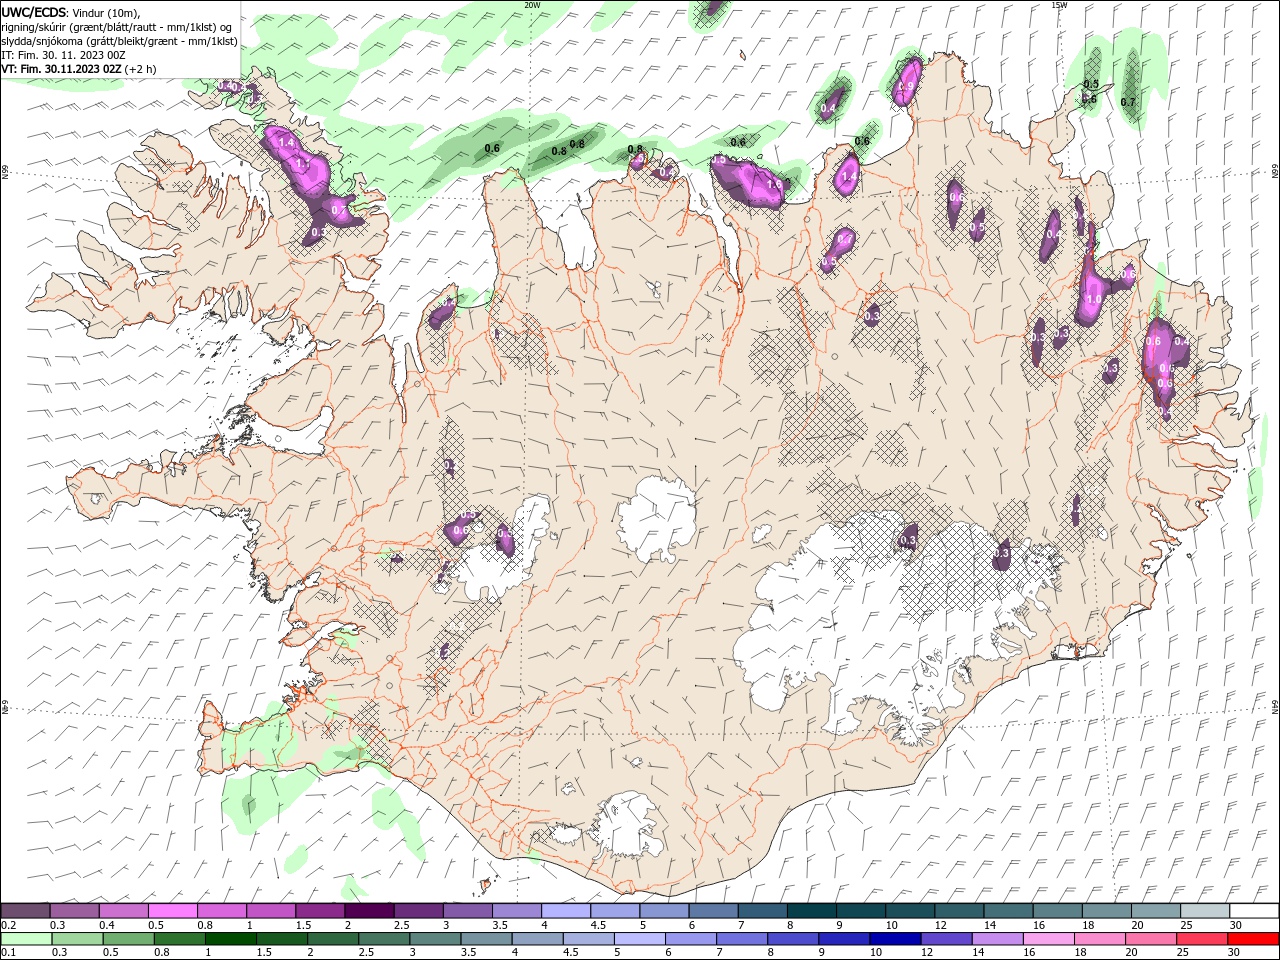Image resolution: width=1280 pixels, height=960 pixels.
Task: Select the 'IT: Fim. 30. 11. 2023 00Z' line
Action: pyautogui.click(x=63, y=55)
